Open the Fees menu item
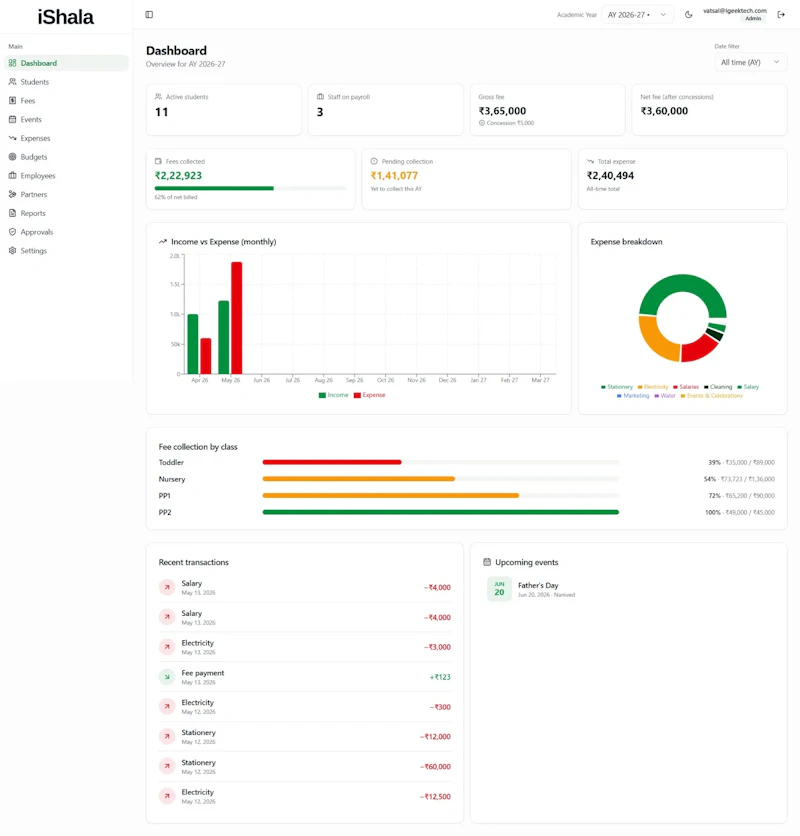 point(66,100)
